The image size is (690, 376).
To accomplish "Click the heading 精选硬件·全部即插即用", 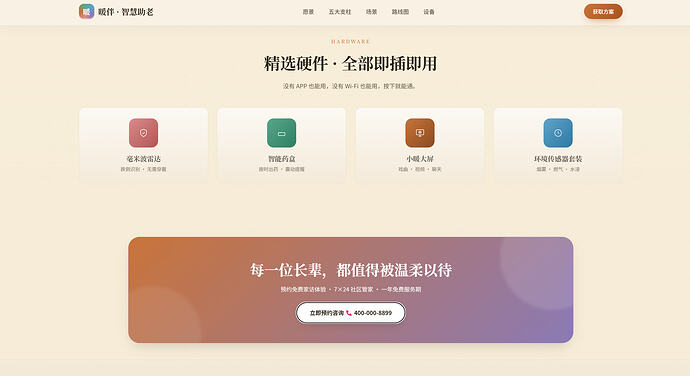I will point(351,63).
